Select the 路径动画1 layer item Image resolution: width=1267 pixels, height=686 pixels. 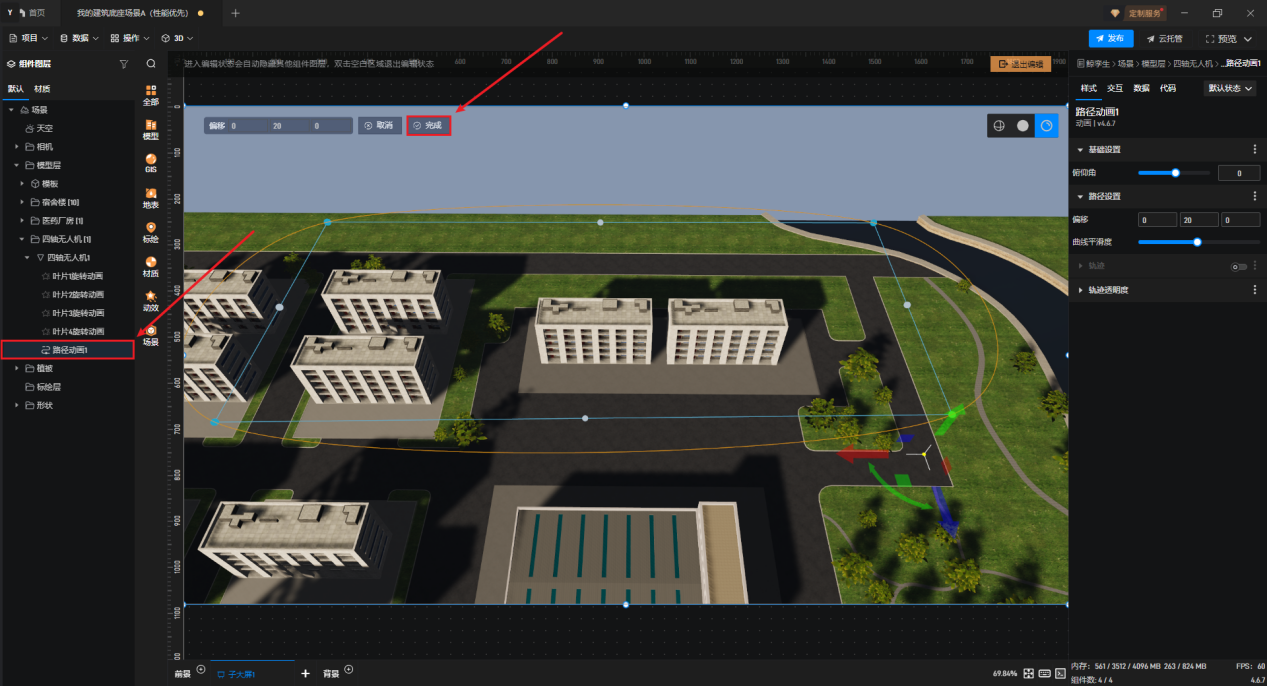(68, 350)
